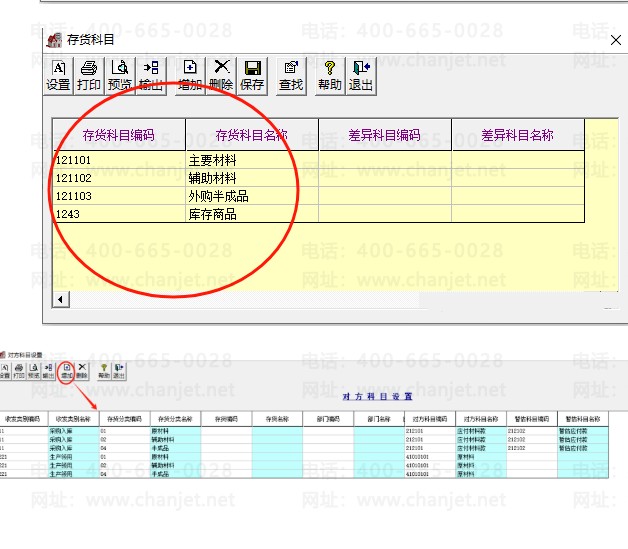The width and height of the screenshot is (628, 549).
Task: Click the 部门名称 column header
Action: tap(379, 419)
